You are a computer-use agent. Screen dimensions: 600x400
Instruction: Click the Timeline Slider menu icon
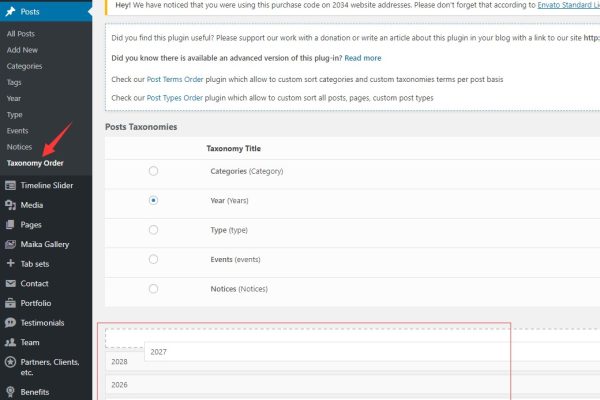[x=10, y=185]
